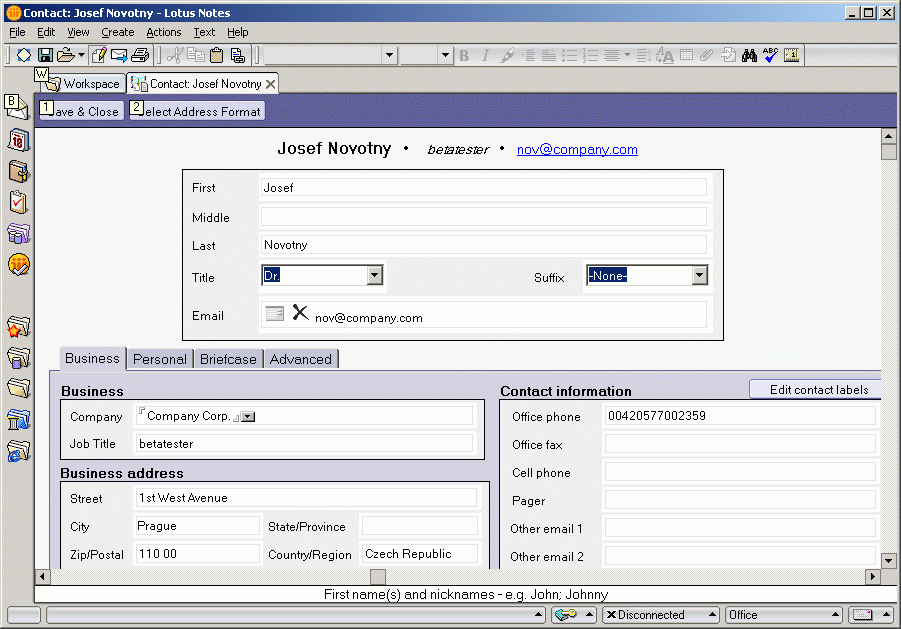The image size is (901, 629).
Task: Open the Mail envelope bookmark icon
Action: (x=17, y=107)
